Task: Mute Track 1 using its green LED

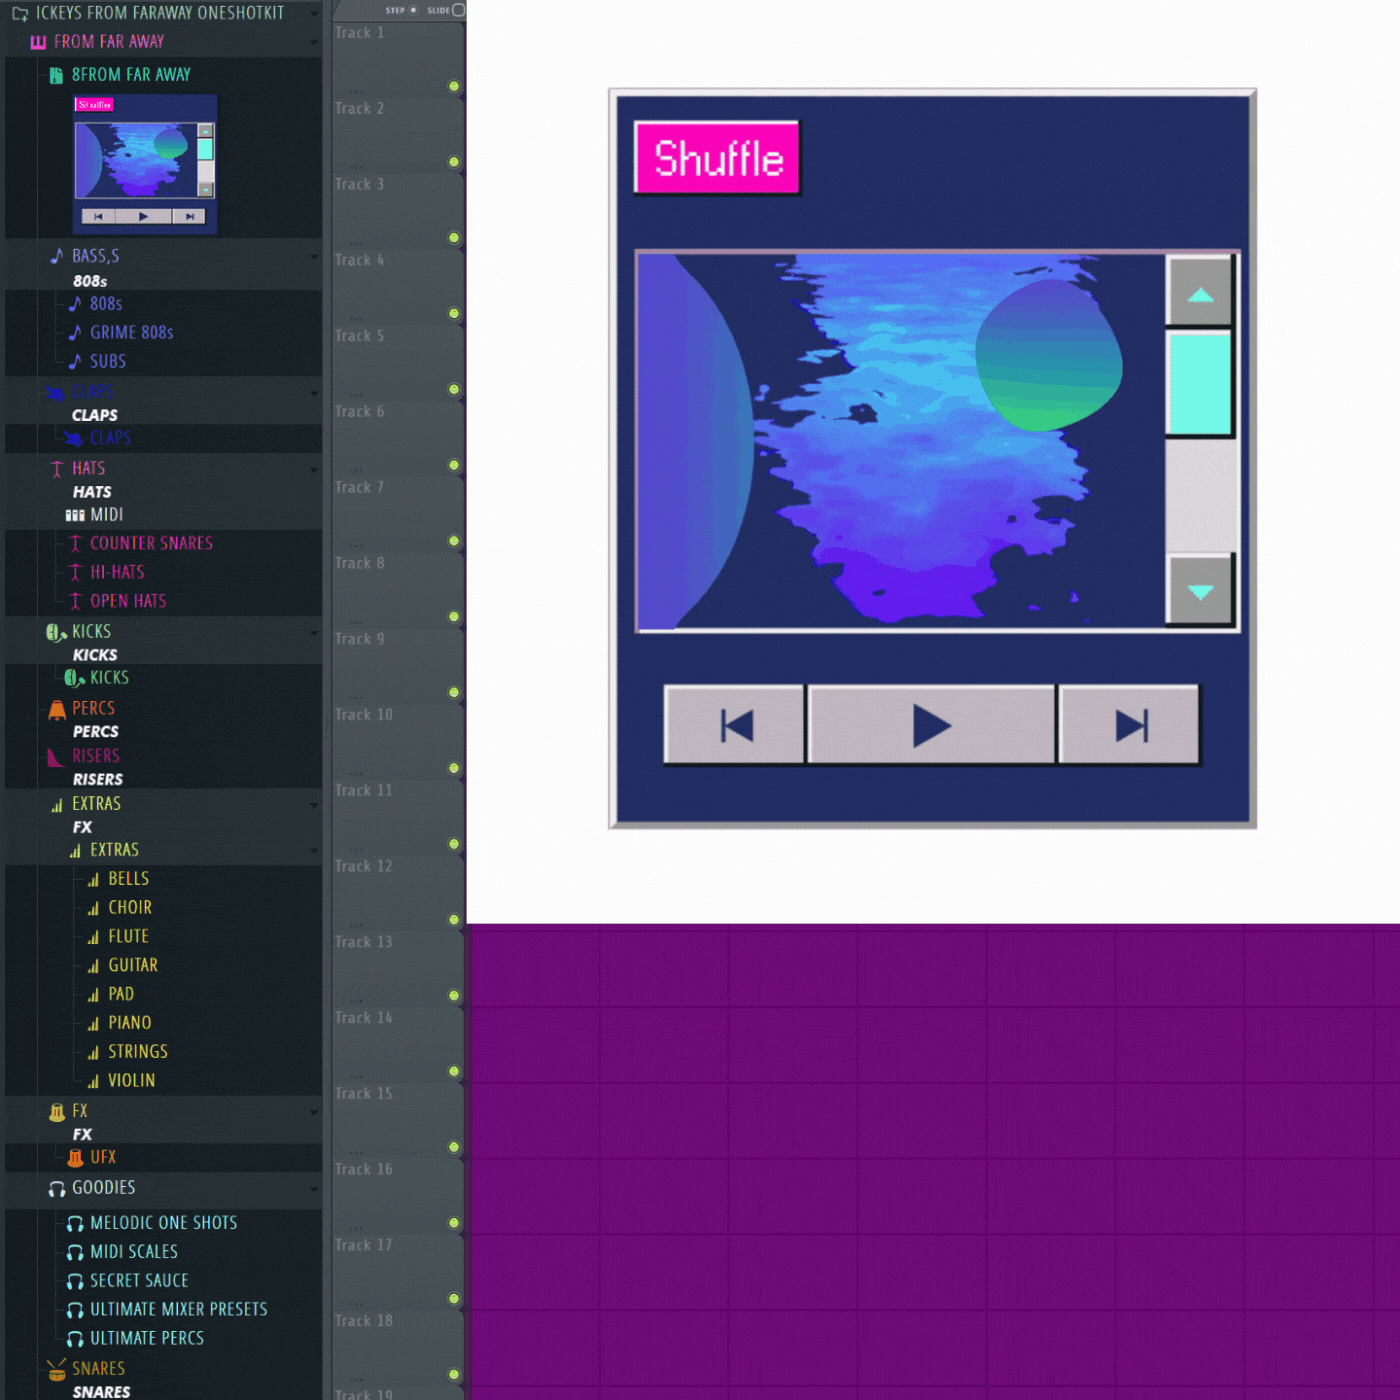Action: point(454,86)
